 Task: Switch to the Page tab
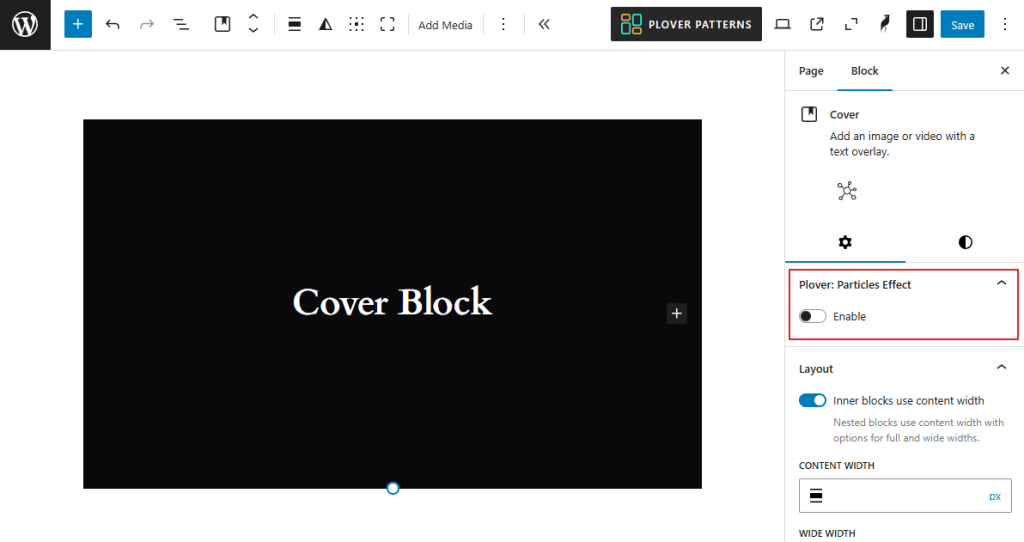(x=811, y=71)
